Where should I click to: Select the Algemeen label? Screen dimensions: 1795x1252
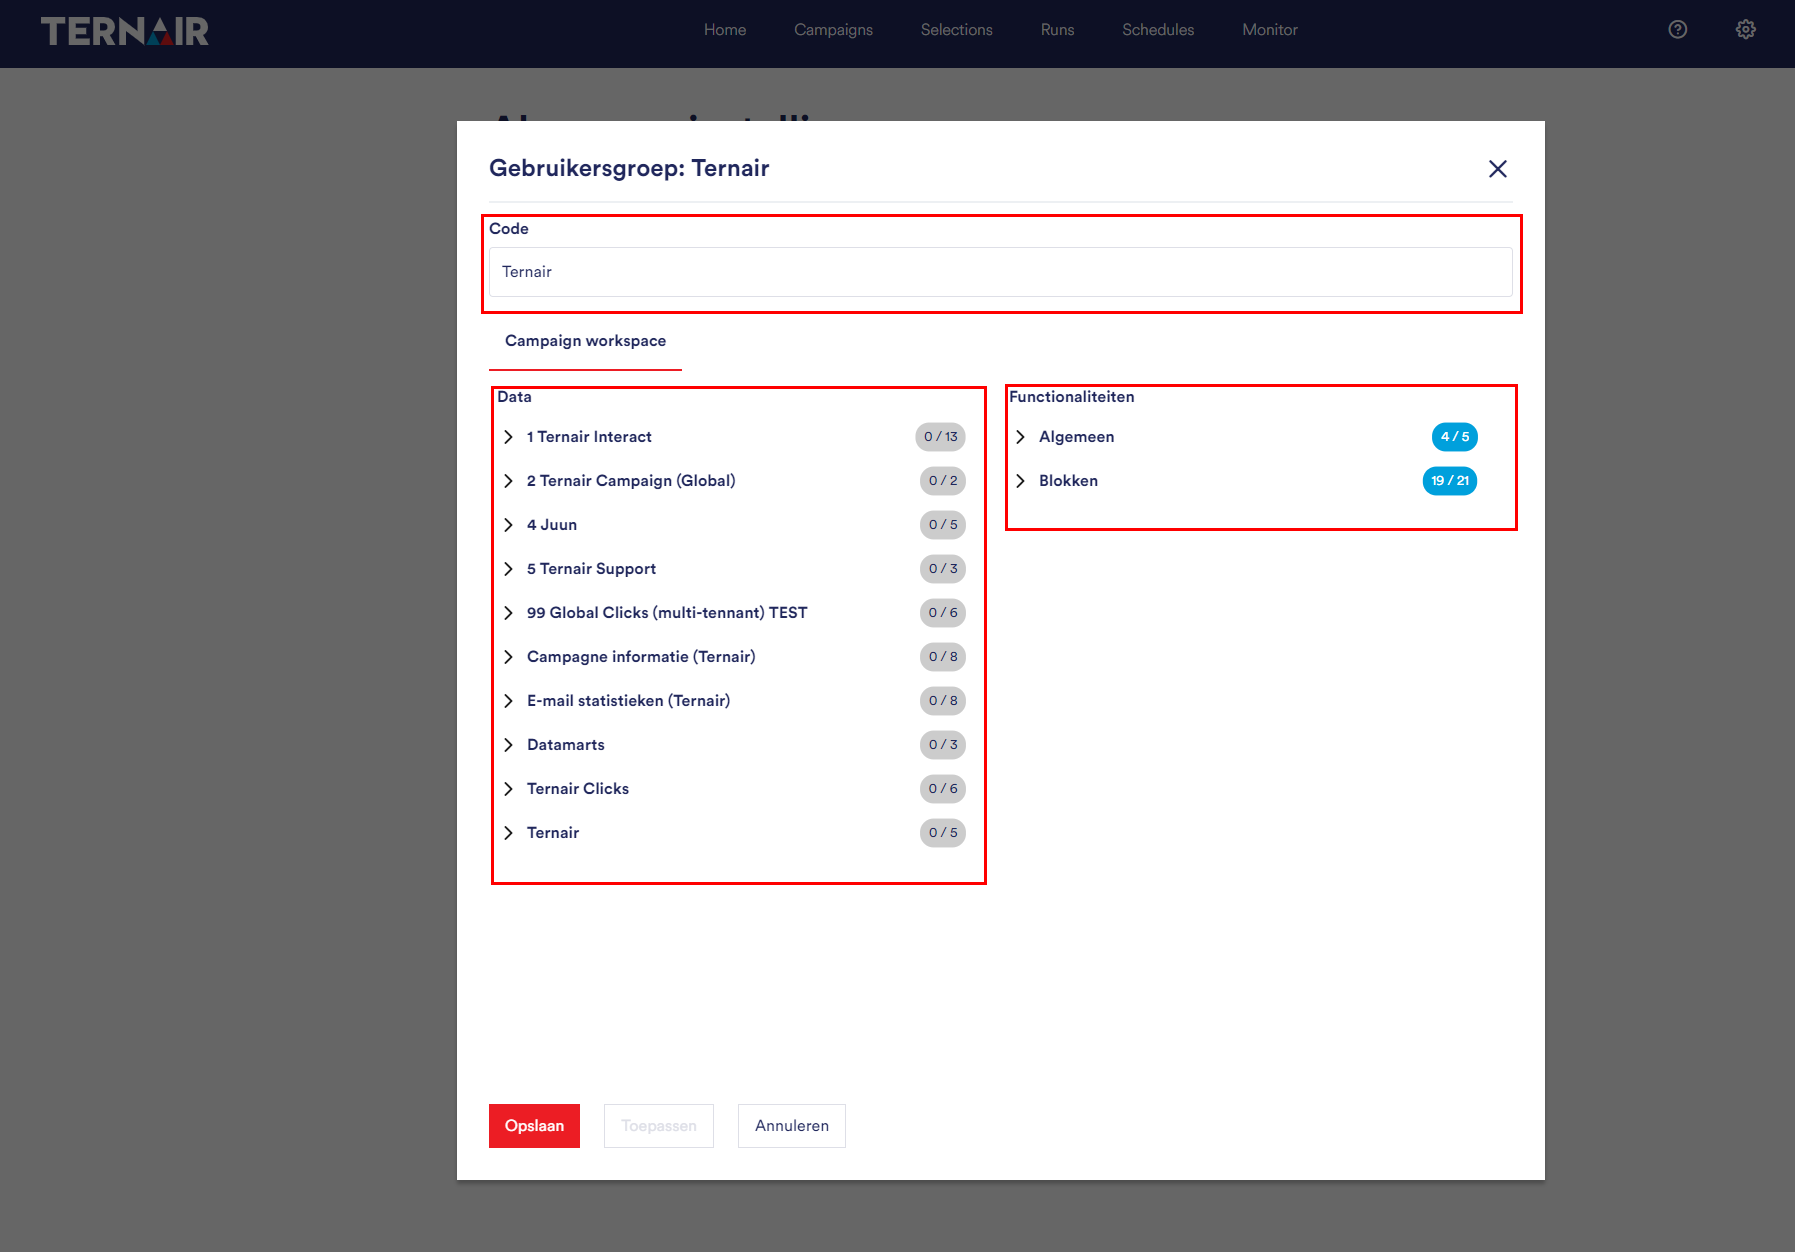[x=1076, y=437]
